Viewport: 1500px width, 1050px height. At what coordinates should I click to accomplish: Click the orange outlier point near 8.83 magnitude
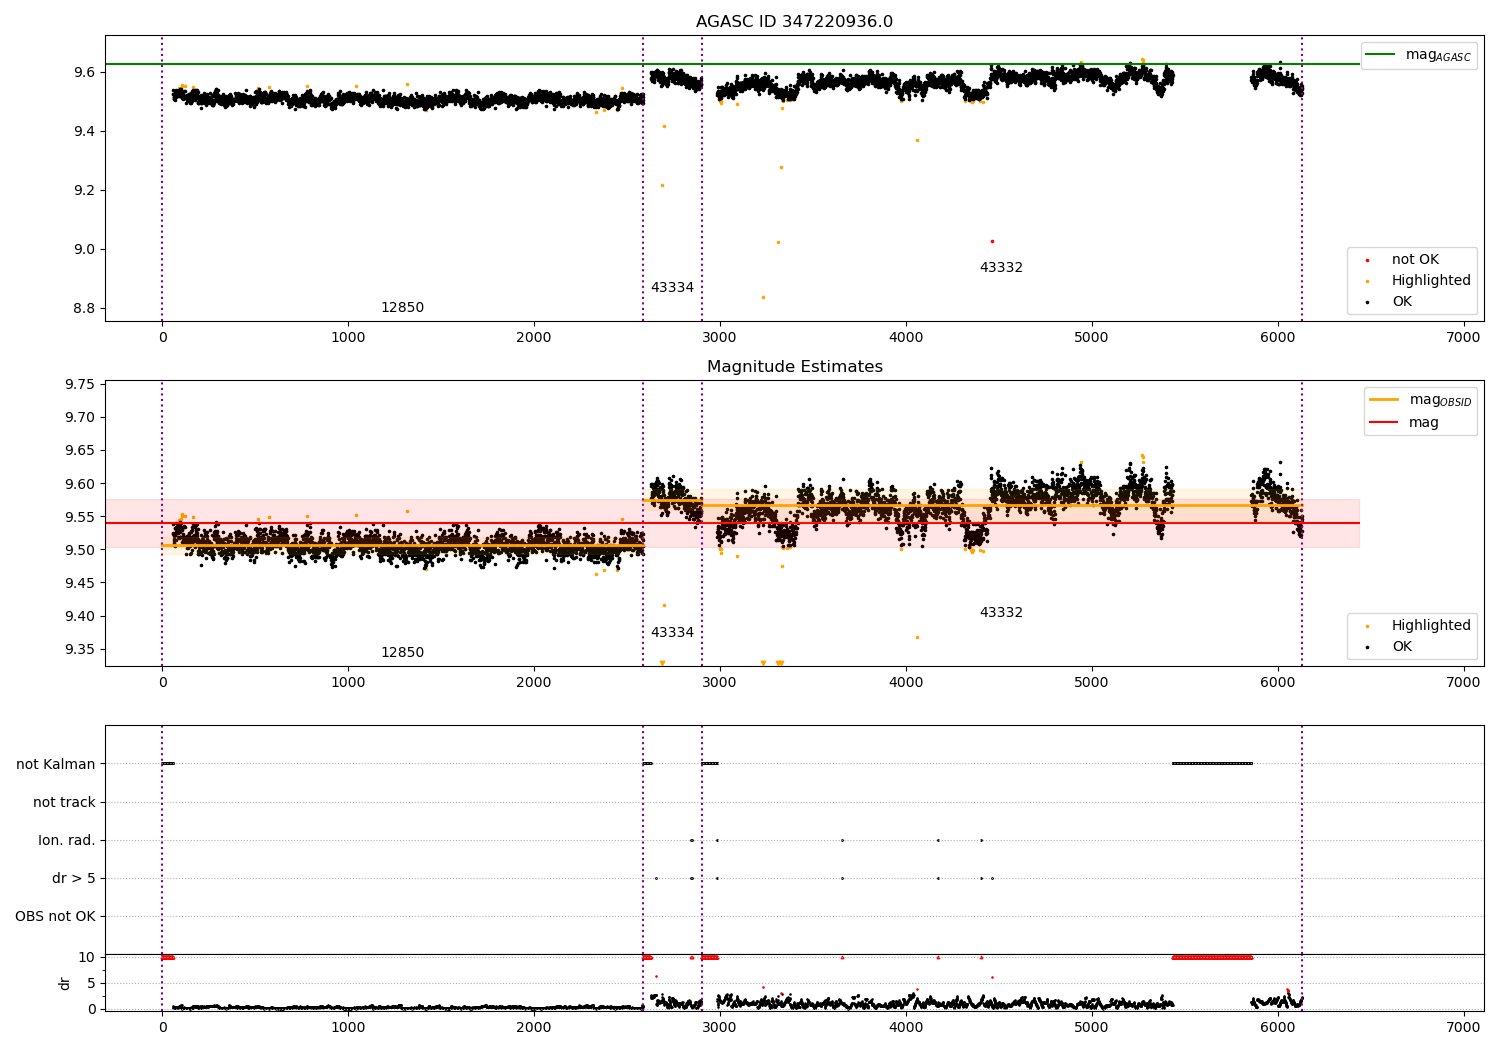763,297
